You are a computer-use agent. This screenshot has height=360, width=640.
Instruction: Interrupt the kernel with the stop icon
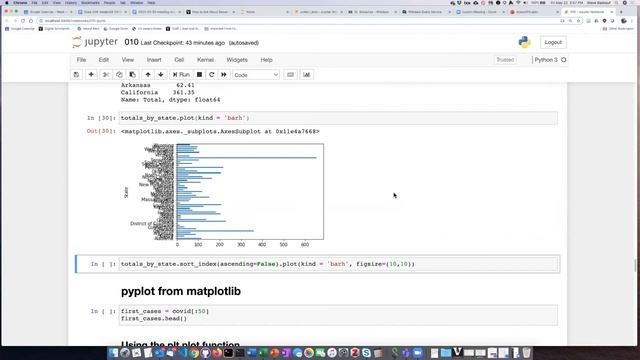click(199, 75)
